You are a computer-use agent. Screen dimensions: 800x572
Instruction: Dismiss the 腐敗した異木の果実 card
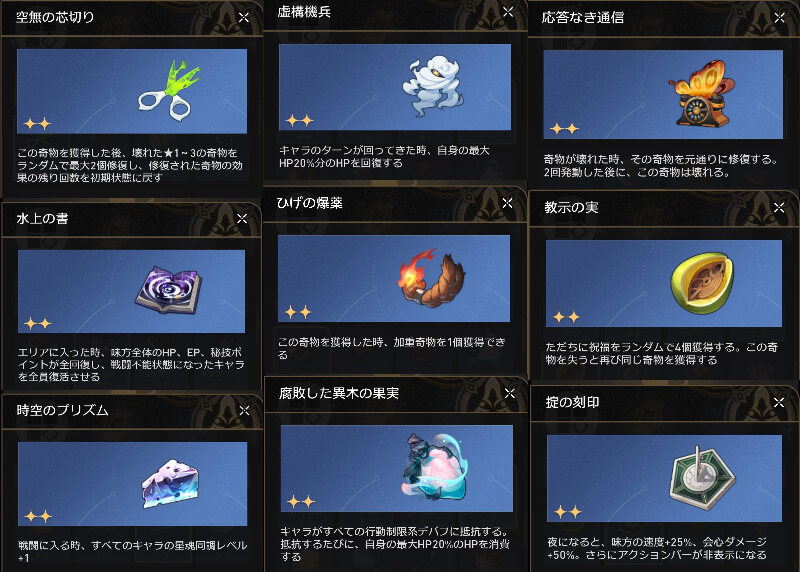pos(509,393)
